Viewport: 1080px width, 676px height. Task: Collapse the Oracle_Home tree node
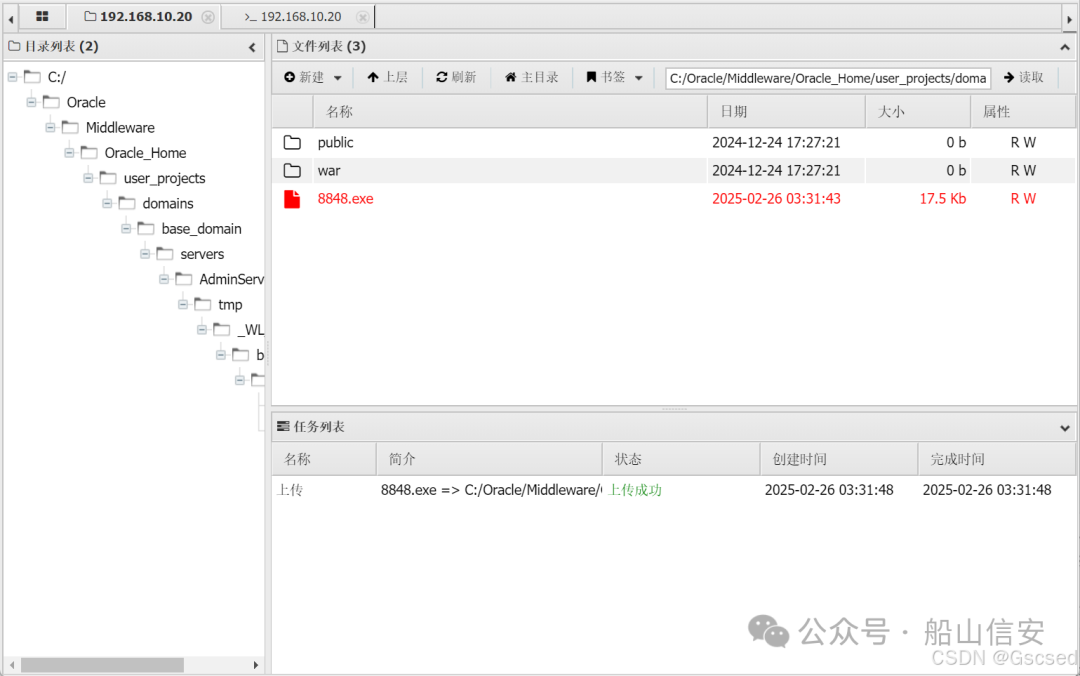(x=69, y=152)
